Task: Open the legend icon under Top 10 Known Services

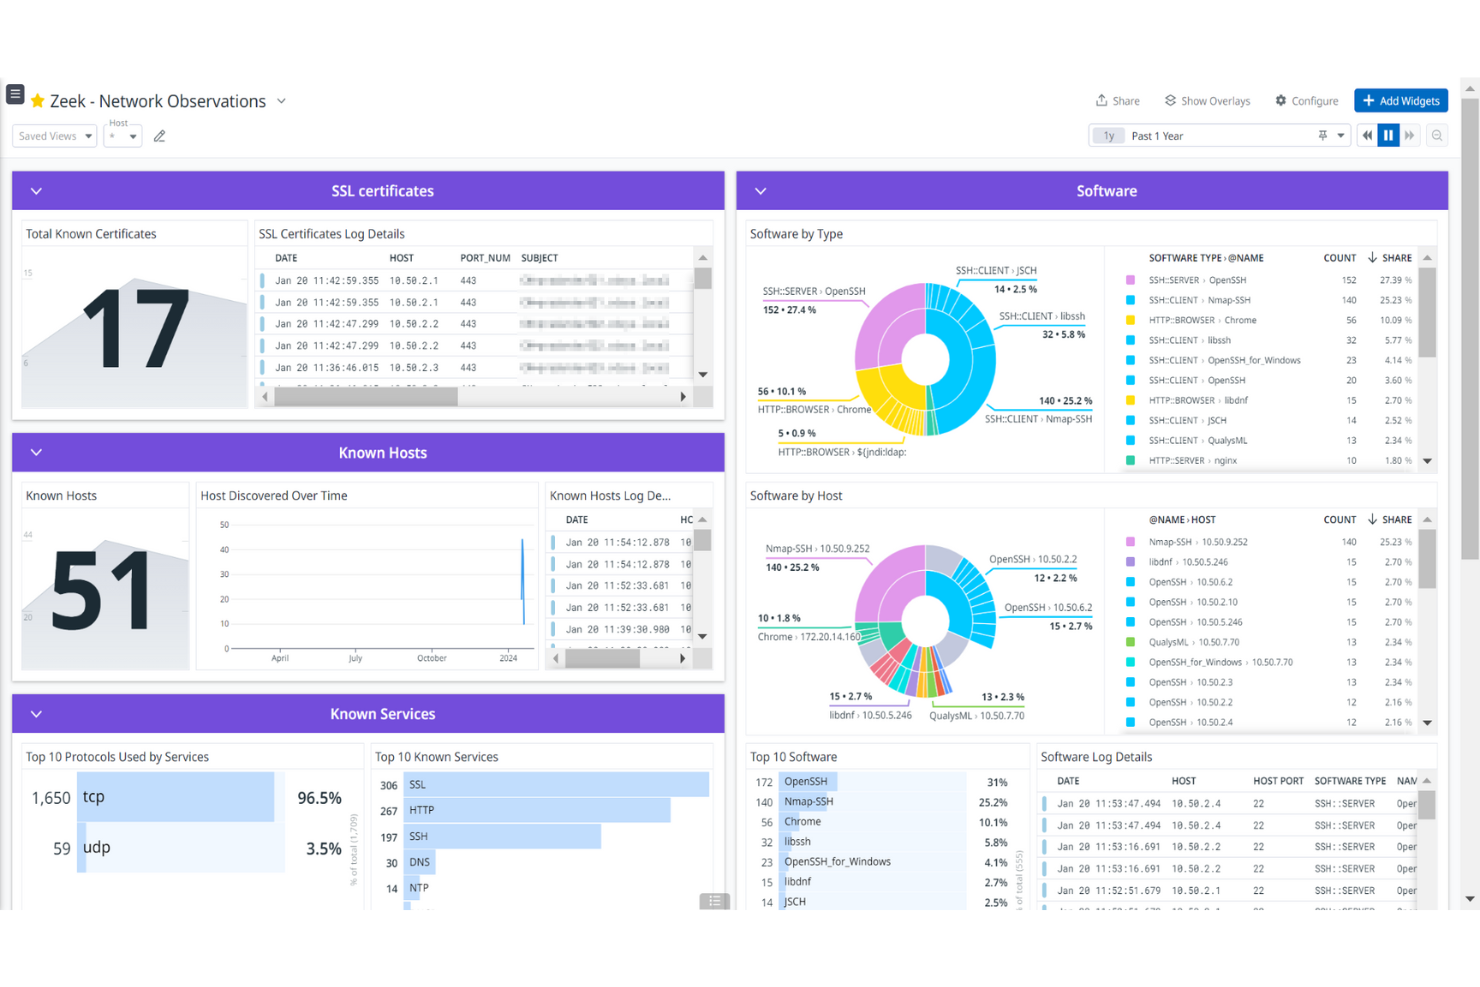Action: click(714, 901)
